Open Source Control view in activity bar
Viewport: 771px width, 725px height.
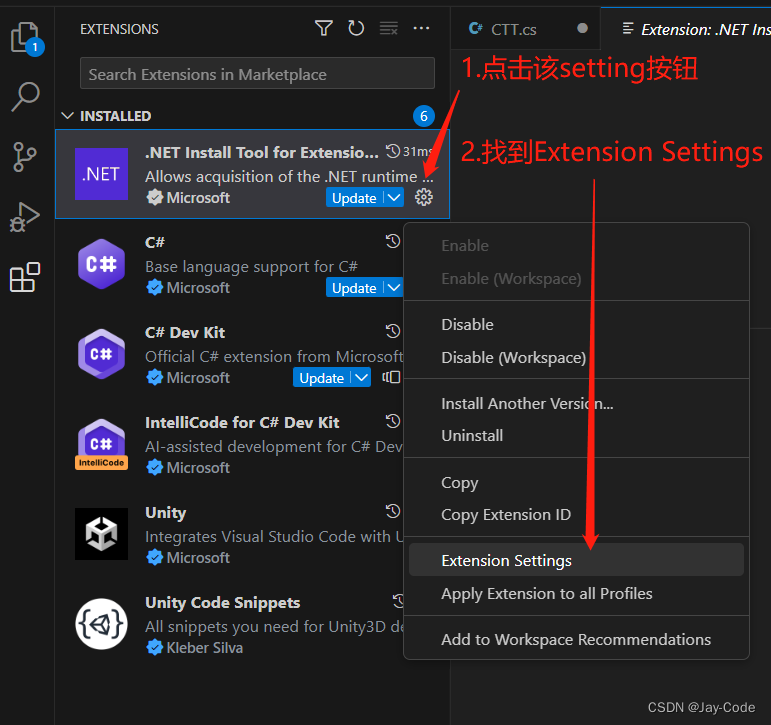click(x=25, y=157)
